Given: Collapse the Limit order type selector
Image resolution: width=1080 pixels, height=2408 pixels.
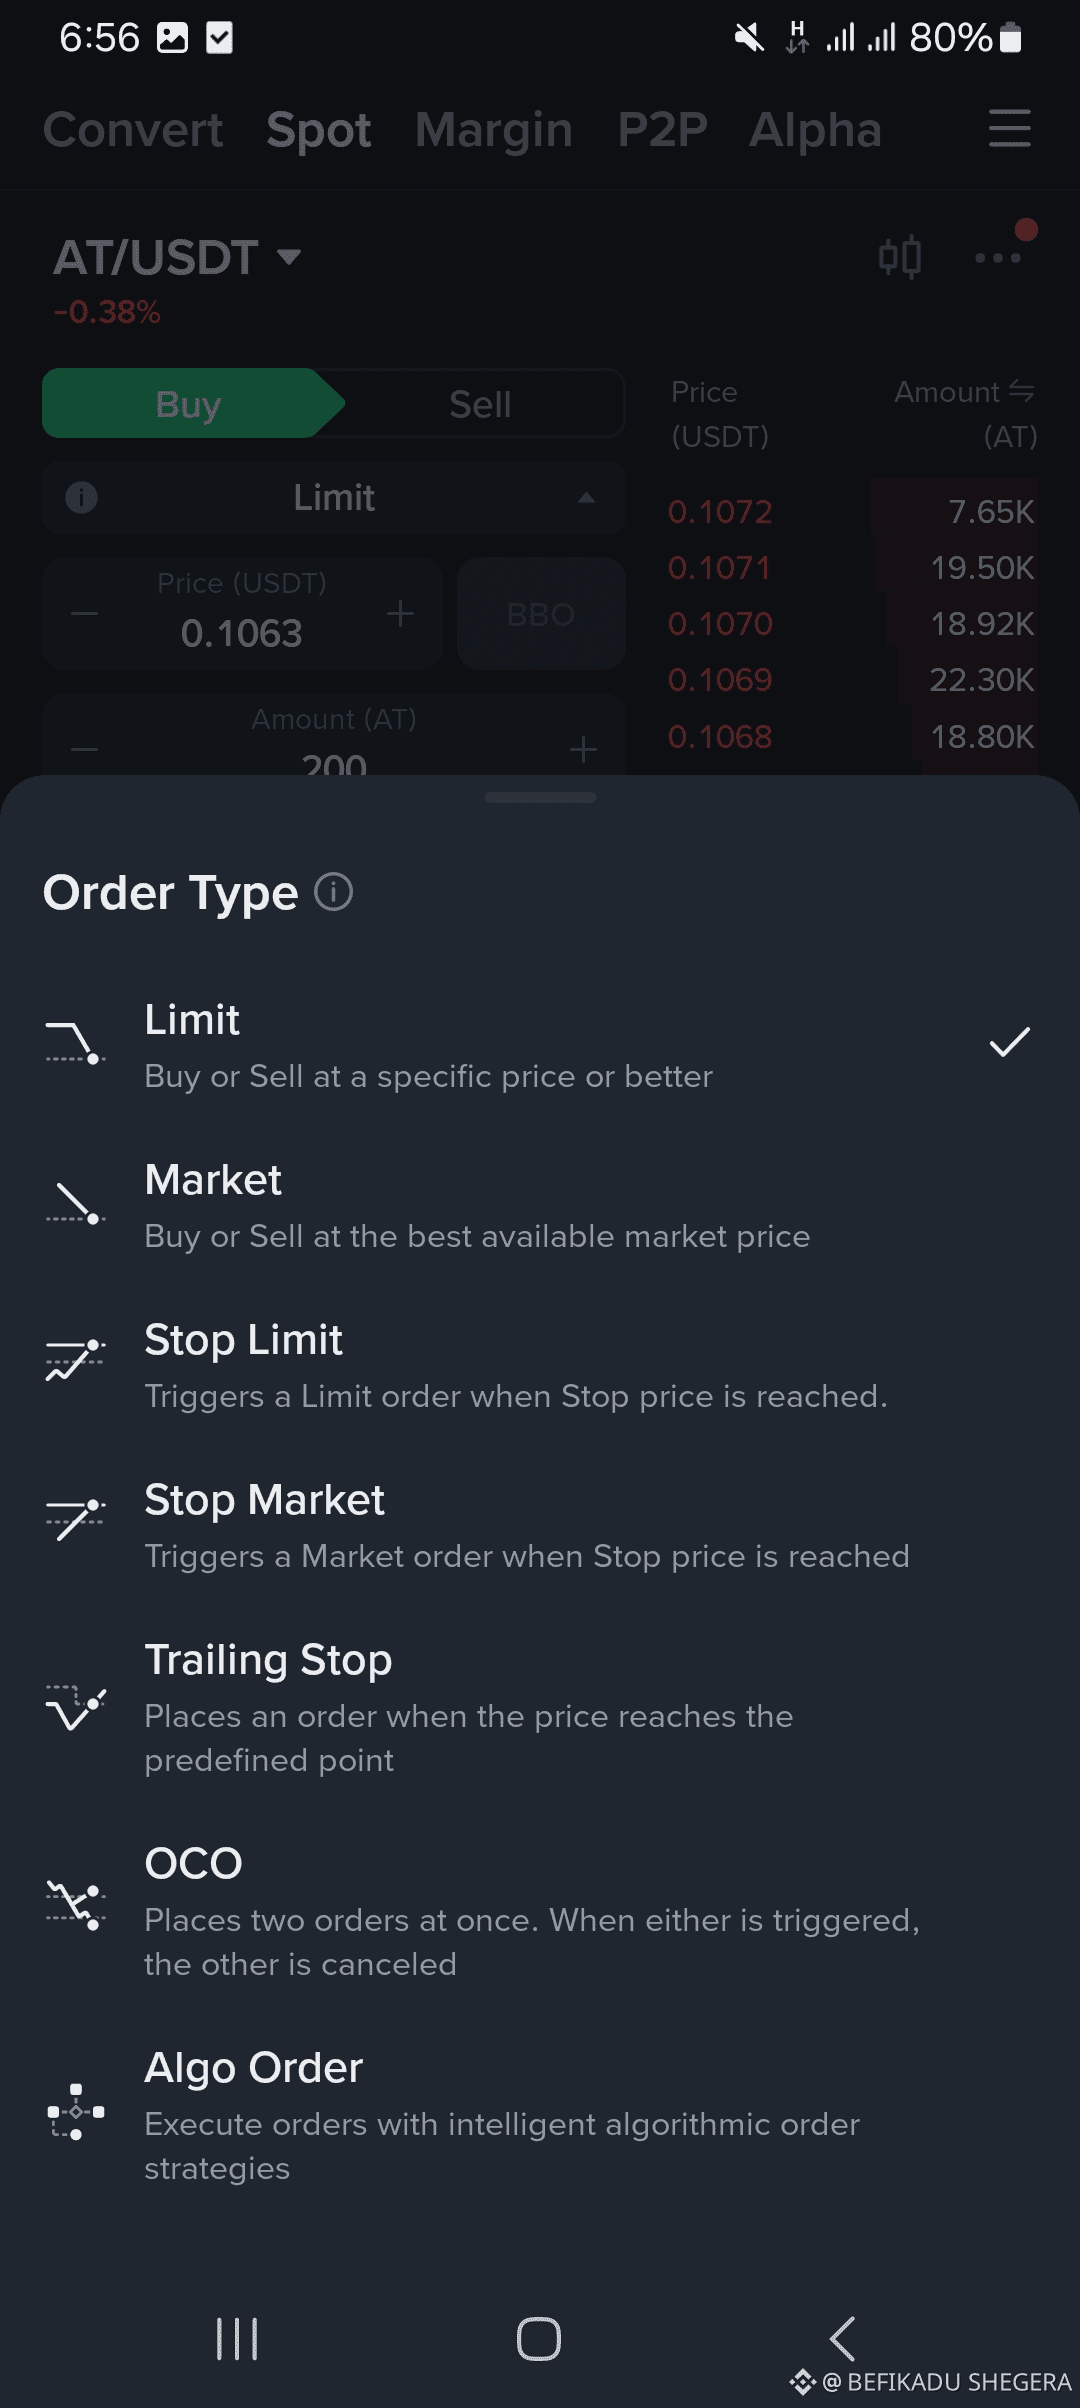Looking at the screenshot, I should 586,497.
